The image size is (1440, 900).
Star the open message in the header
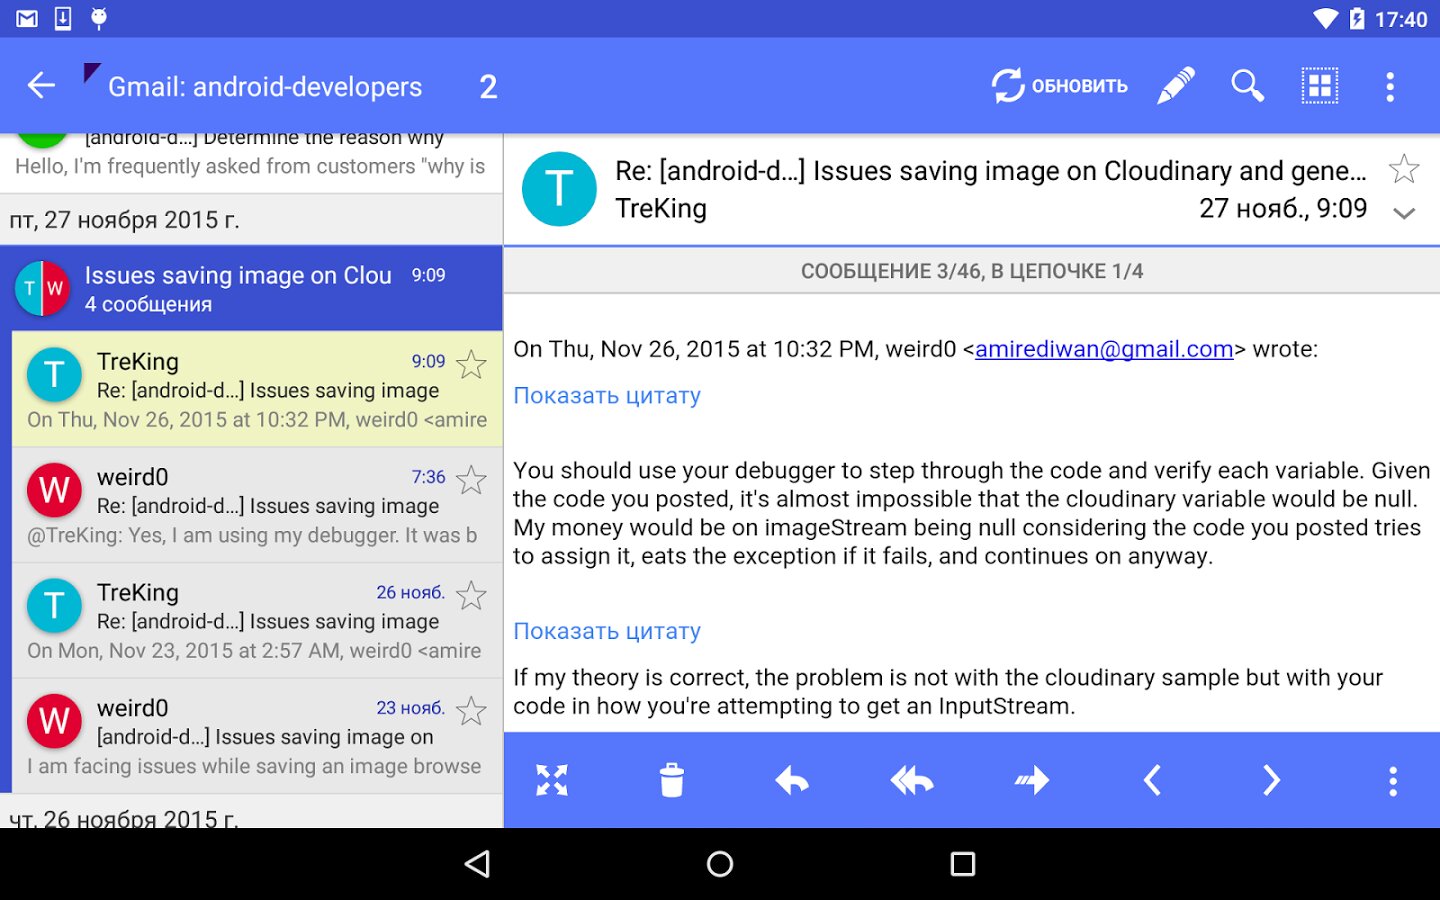[1404, 169]
